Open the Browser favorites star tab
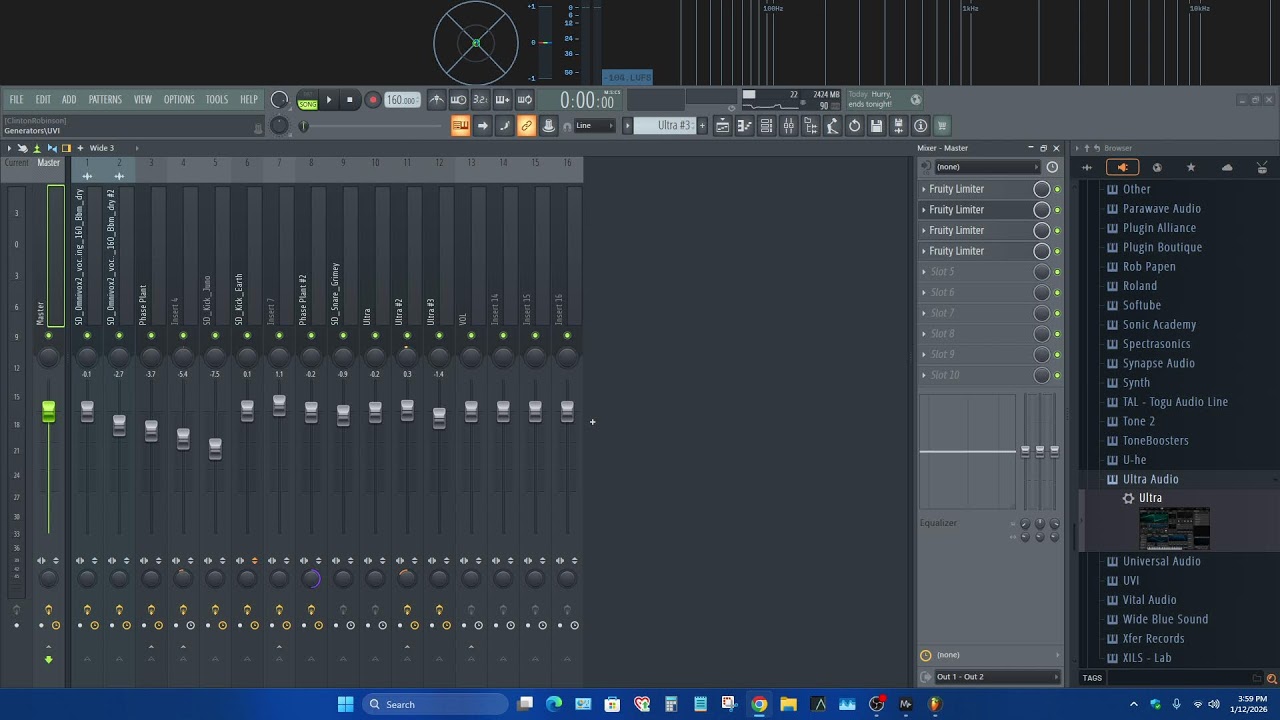This screenshot has width=1280, height=720. [1191, 168]
